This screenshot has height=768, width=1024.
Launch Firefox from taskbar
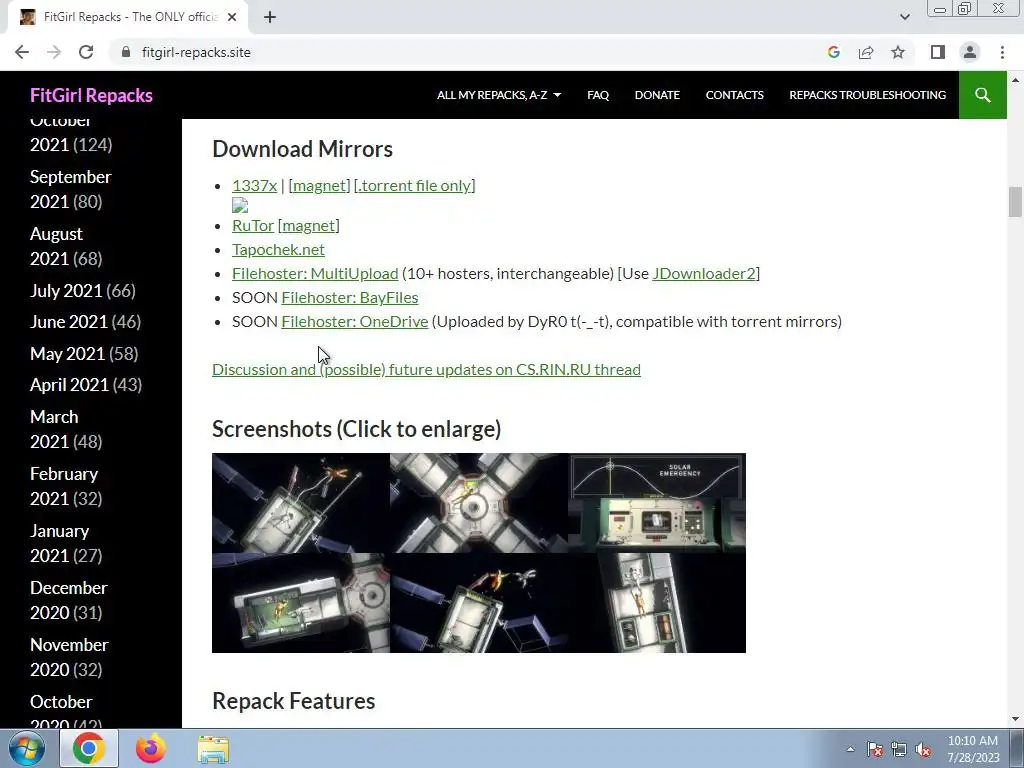coord(151,748)
